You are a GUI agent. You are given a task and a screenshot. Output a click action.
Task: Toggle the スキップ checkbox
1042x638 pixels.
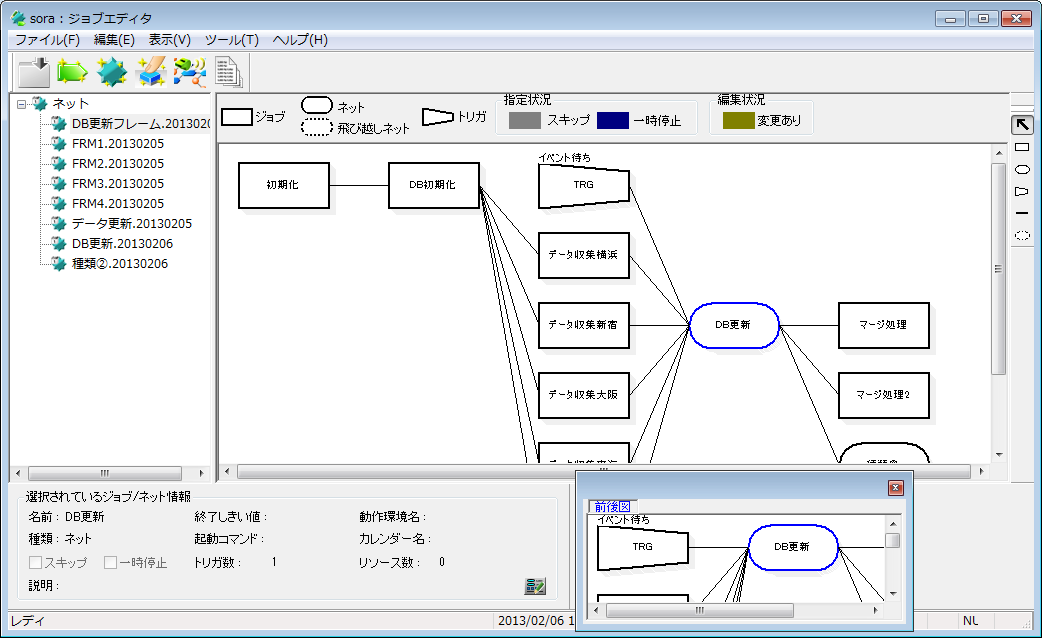35,563
